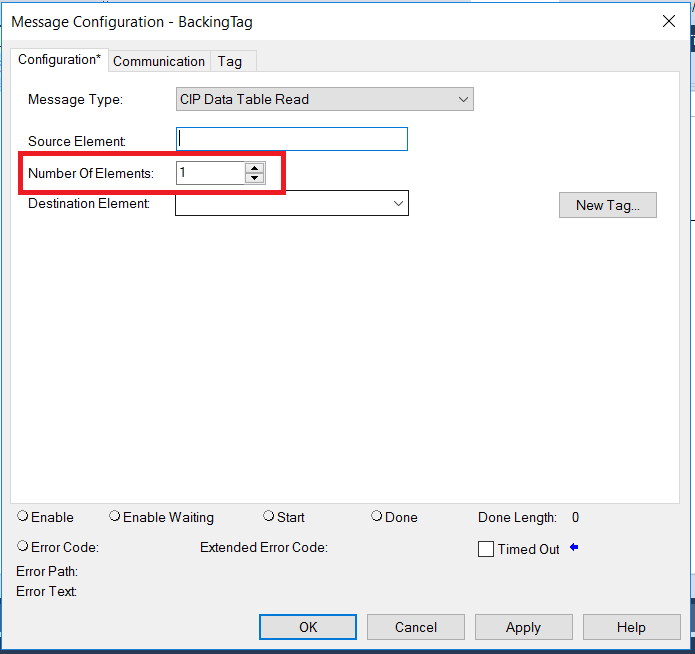Click the Number Of Elements value box
Viewport: 695px width, 654px height.
(210, 173)
